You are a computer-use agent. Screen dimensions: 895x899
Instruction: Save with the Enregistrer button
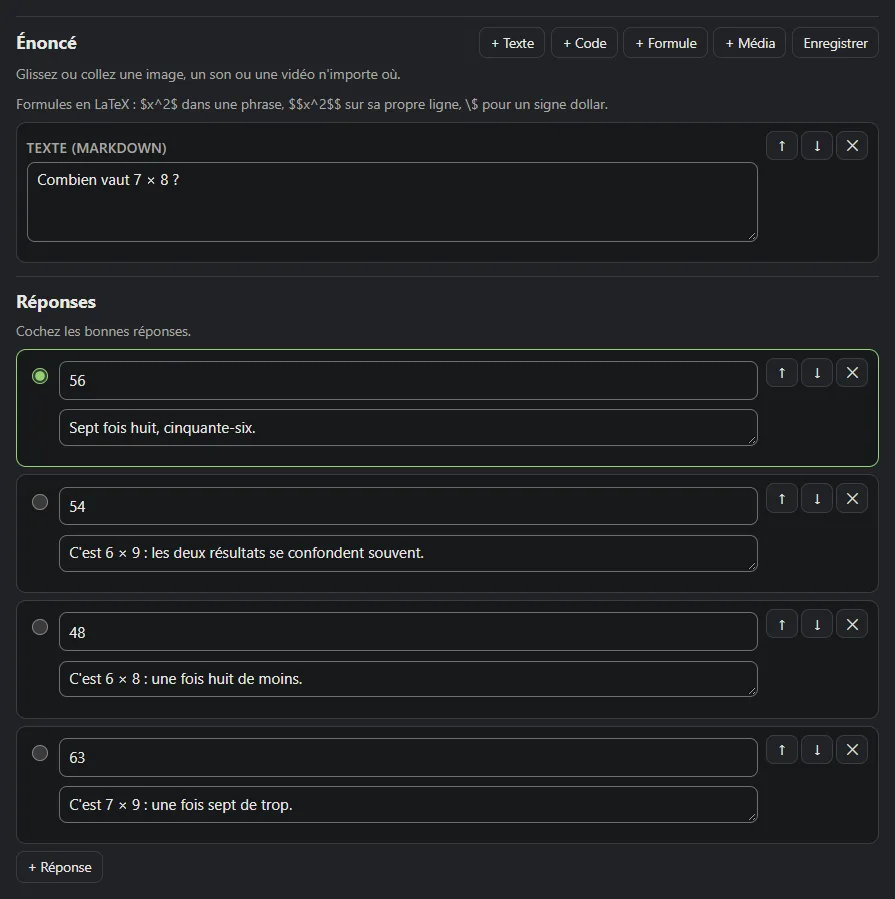coord(835,43)
